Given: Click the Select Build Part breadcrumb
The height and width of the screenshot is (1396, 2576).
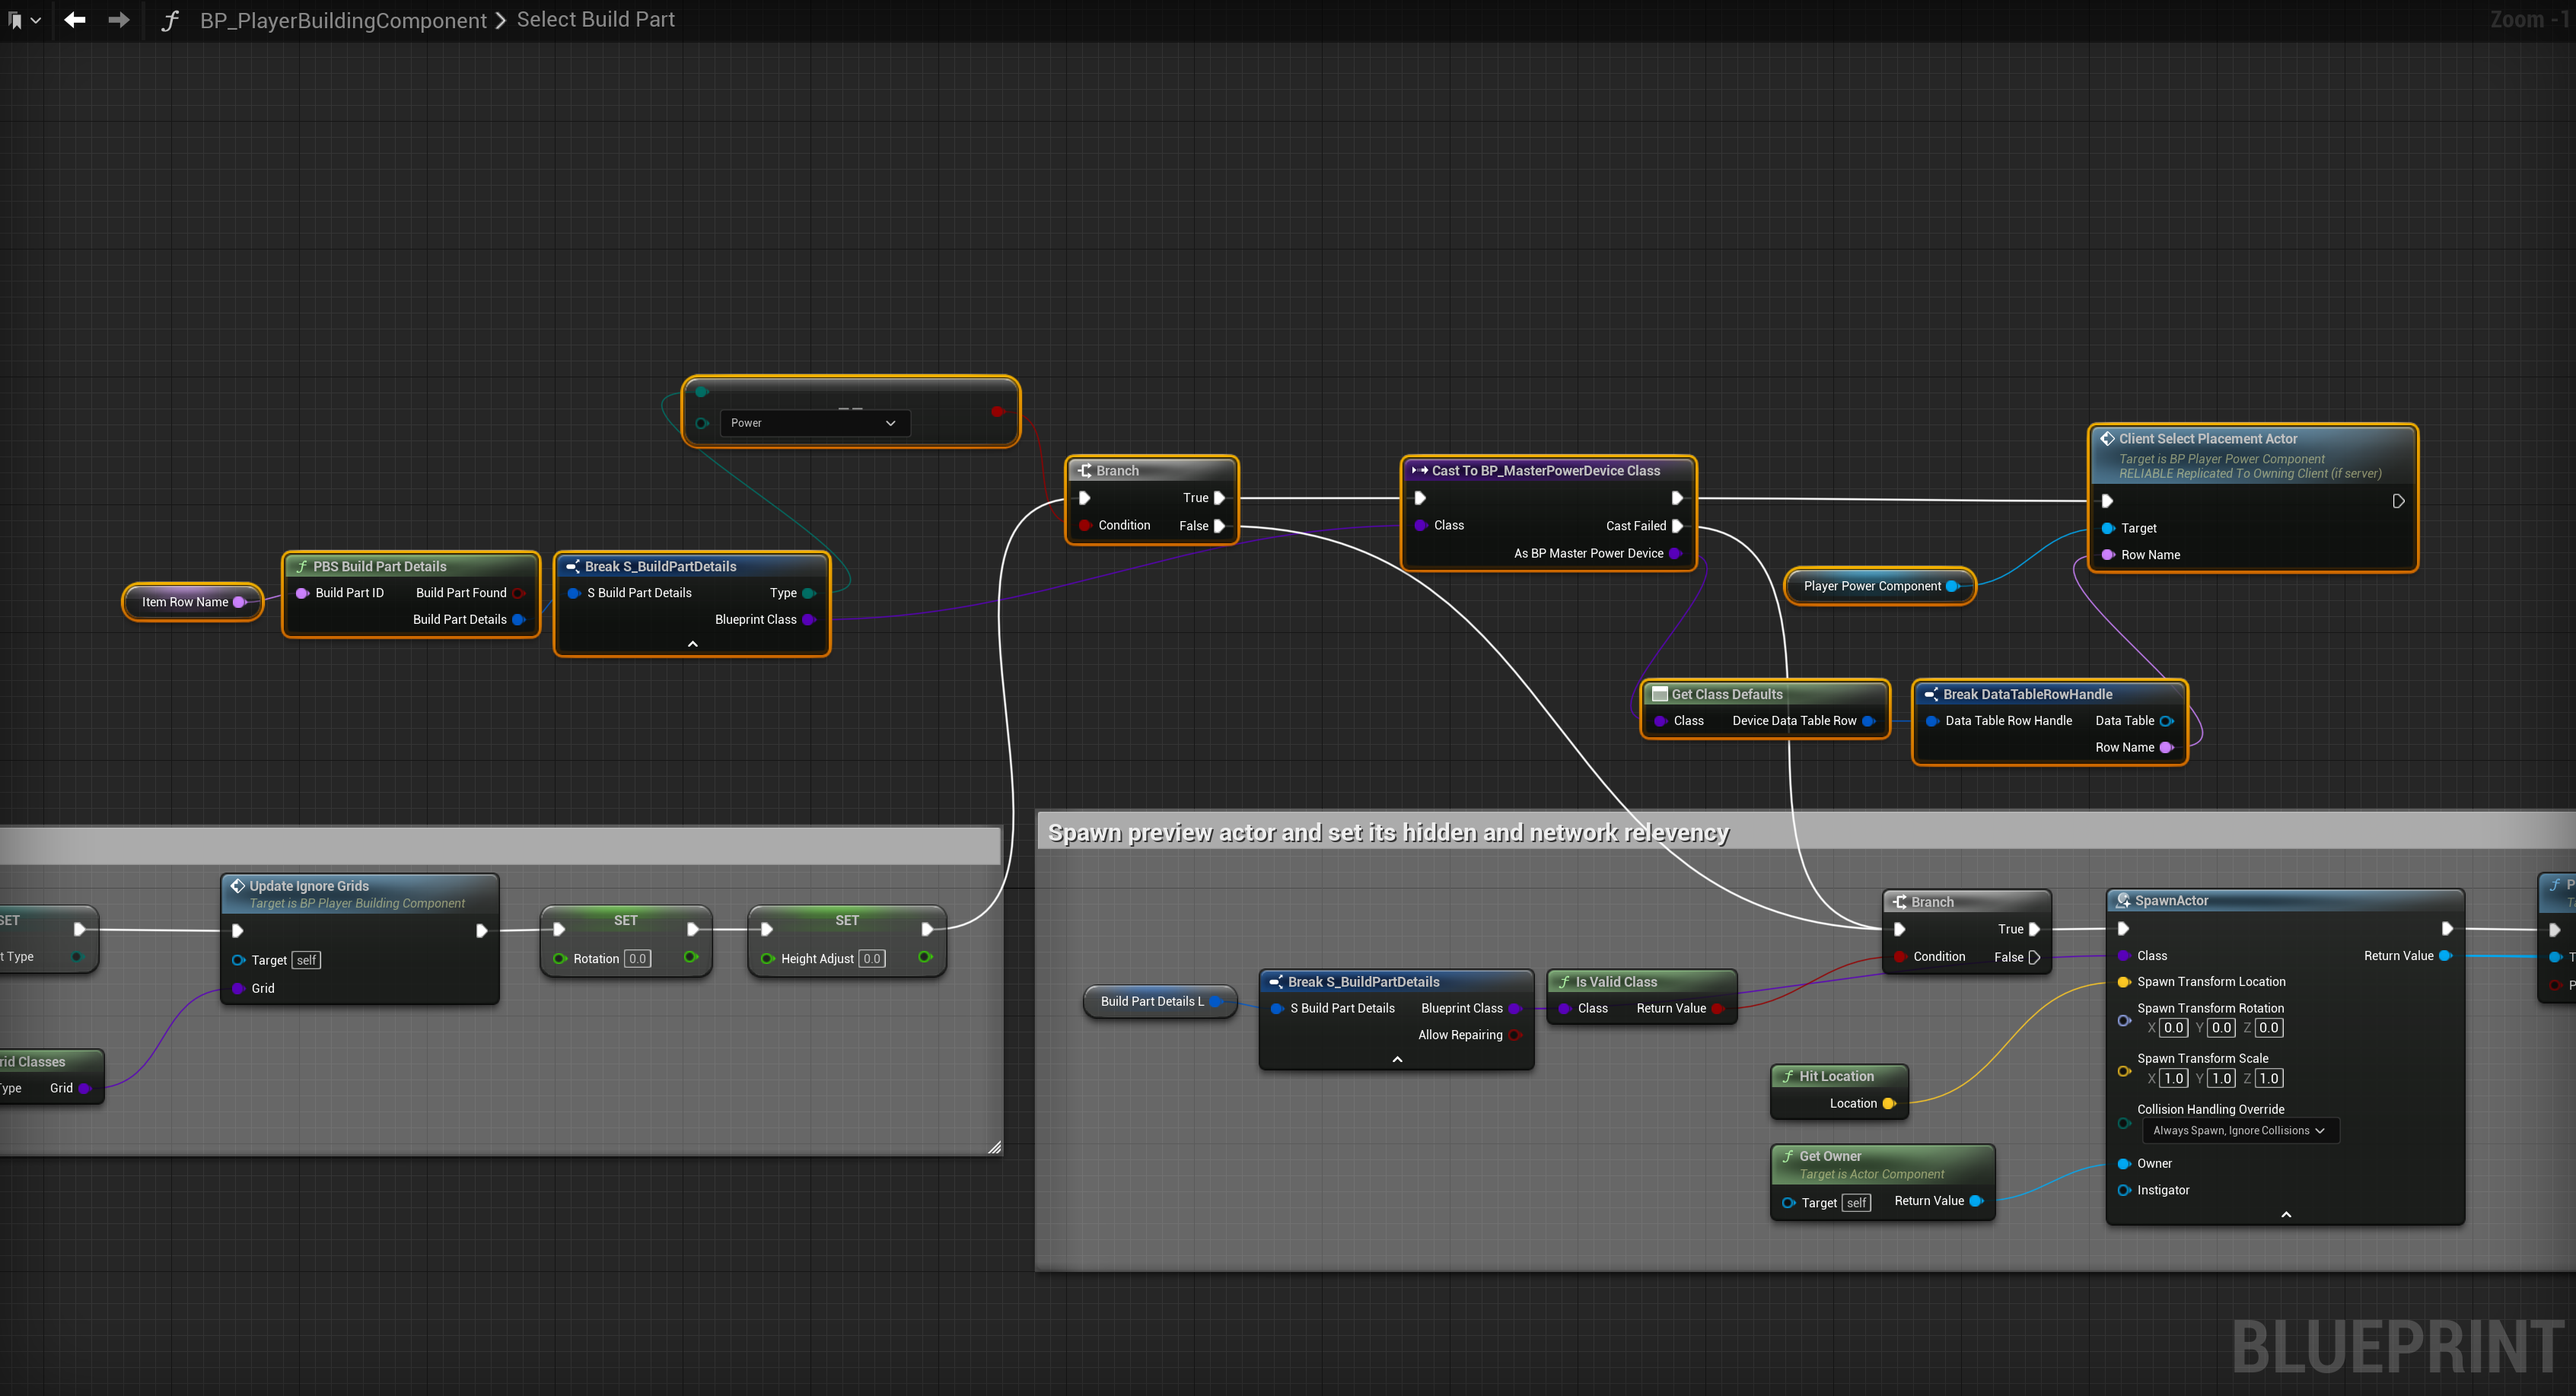Looking at the screenshot, I should tap(595, 20).
